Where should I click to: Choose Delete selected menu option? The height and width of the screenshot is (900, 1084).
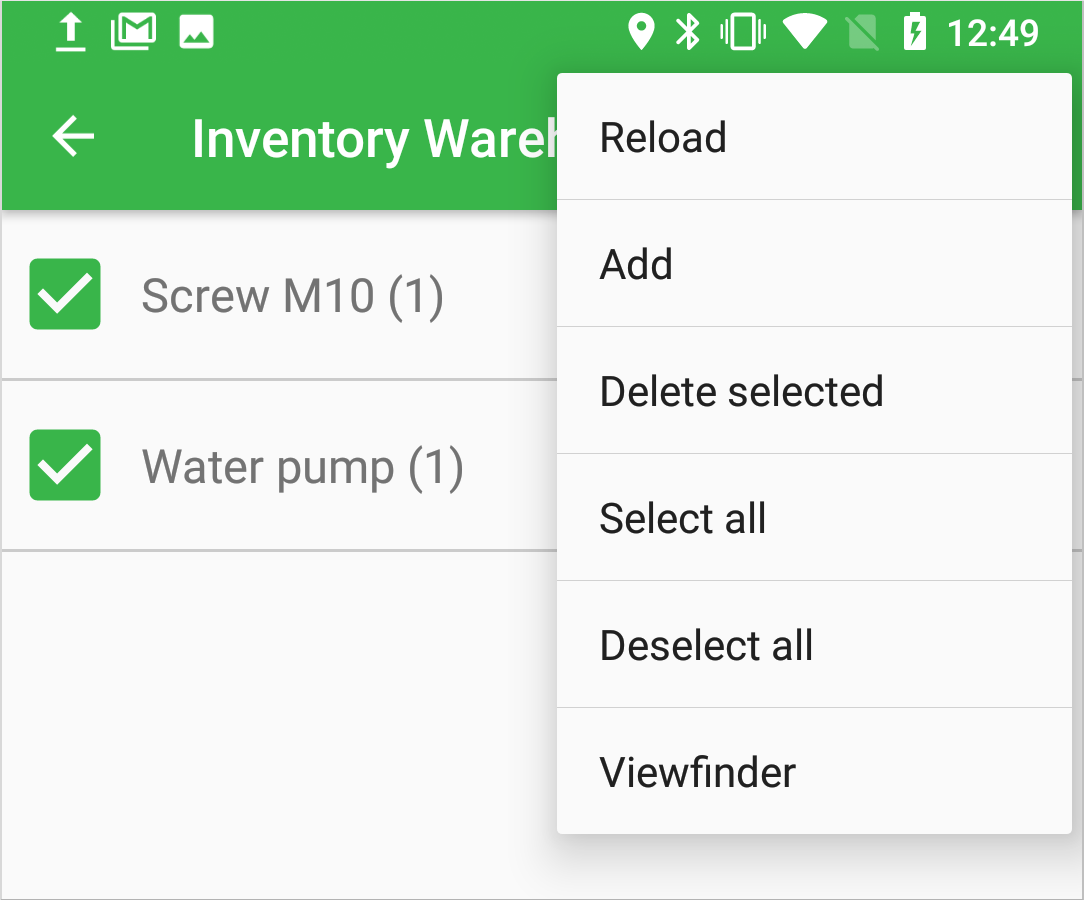pos(741,392)
